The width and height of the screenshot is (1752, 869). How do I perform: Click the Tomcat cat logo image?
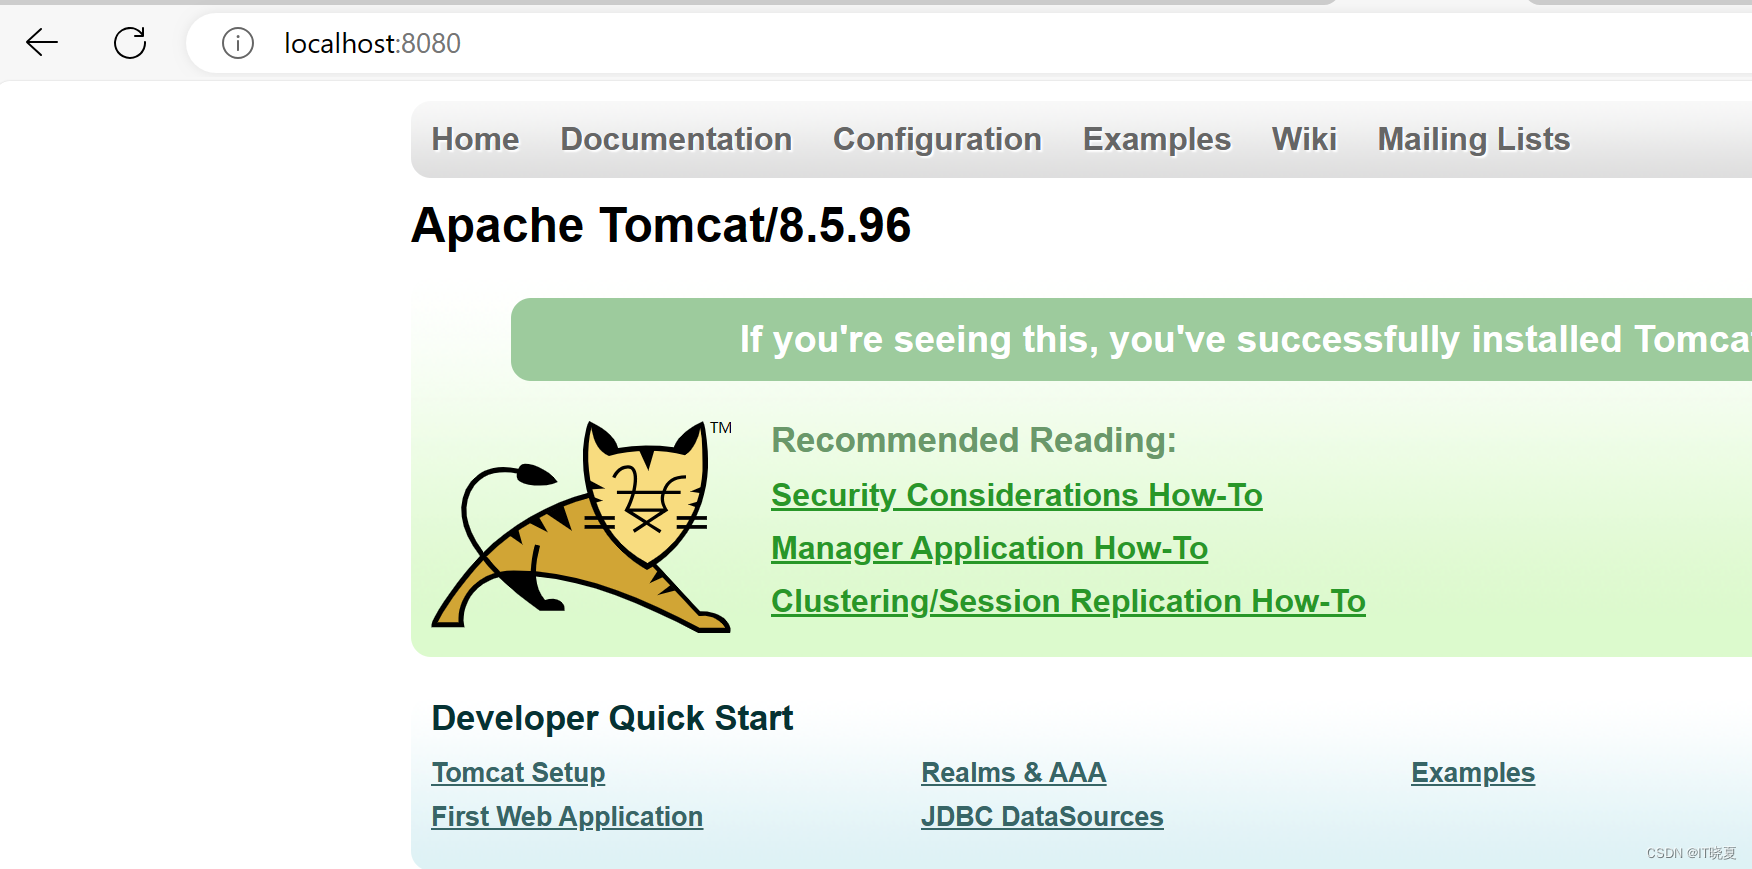pos(581,526)
